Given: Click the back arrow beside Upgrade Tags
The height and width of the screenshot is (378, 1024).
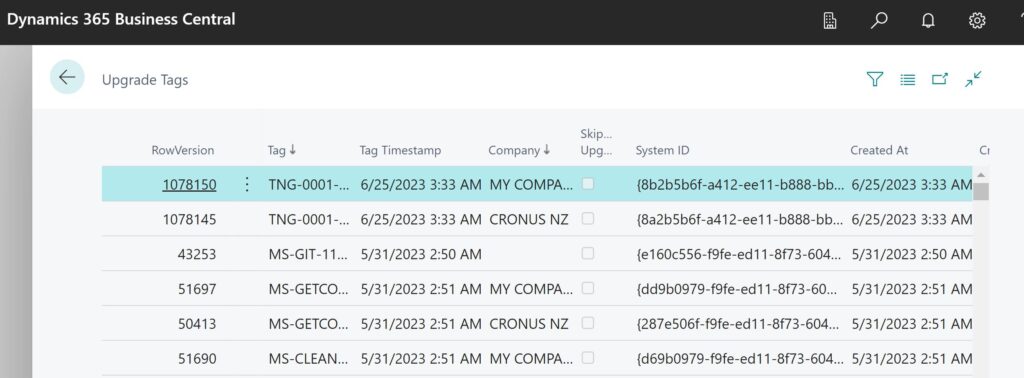Looking at the screenshot, I should pyautogui.click(x=67, y=78).
